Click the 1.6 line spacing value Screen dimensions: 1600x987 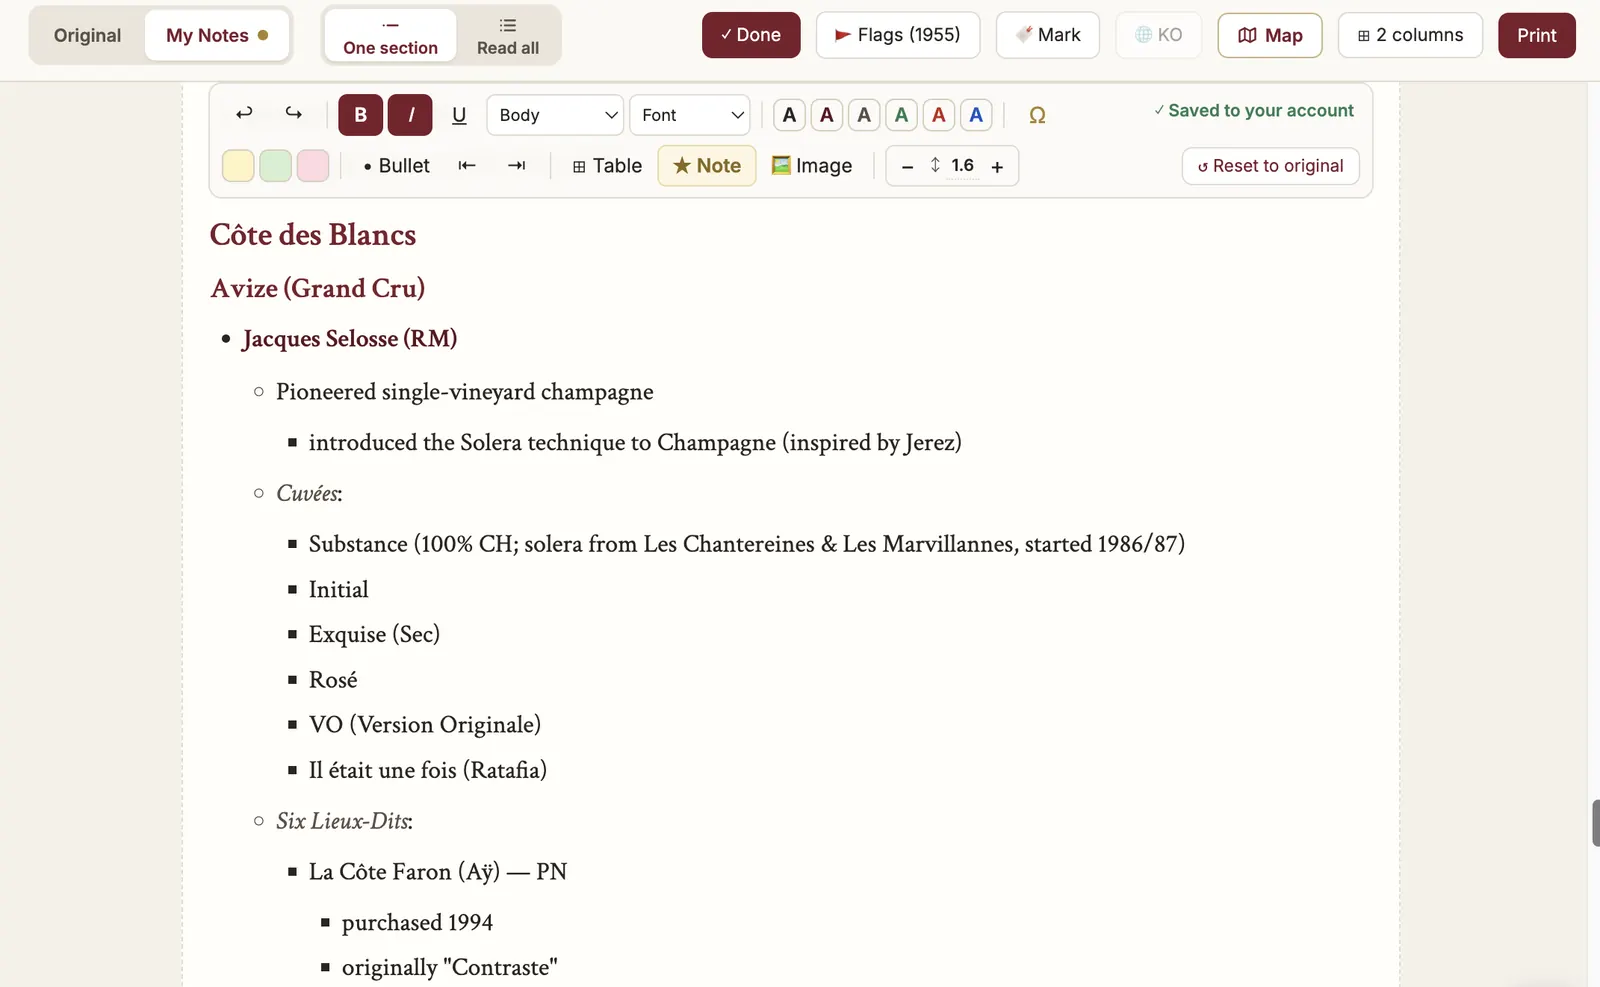(962, 165)
